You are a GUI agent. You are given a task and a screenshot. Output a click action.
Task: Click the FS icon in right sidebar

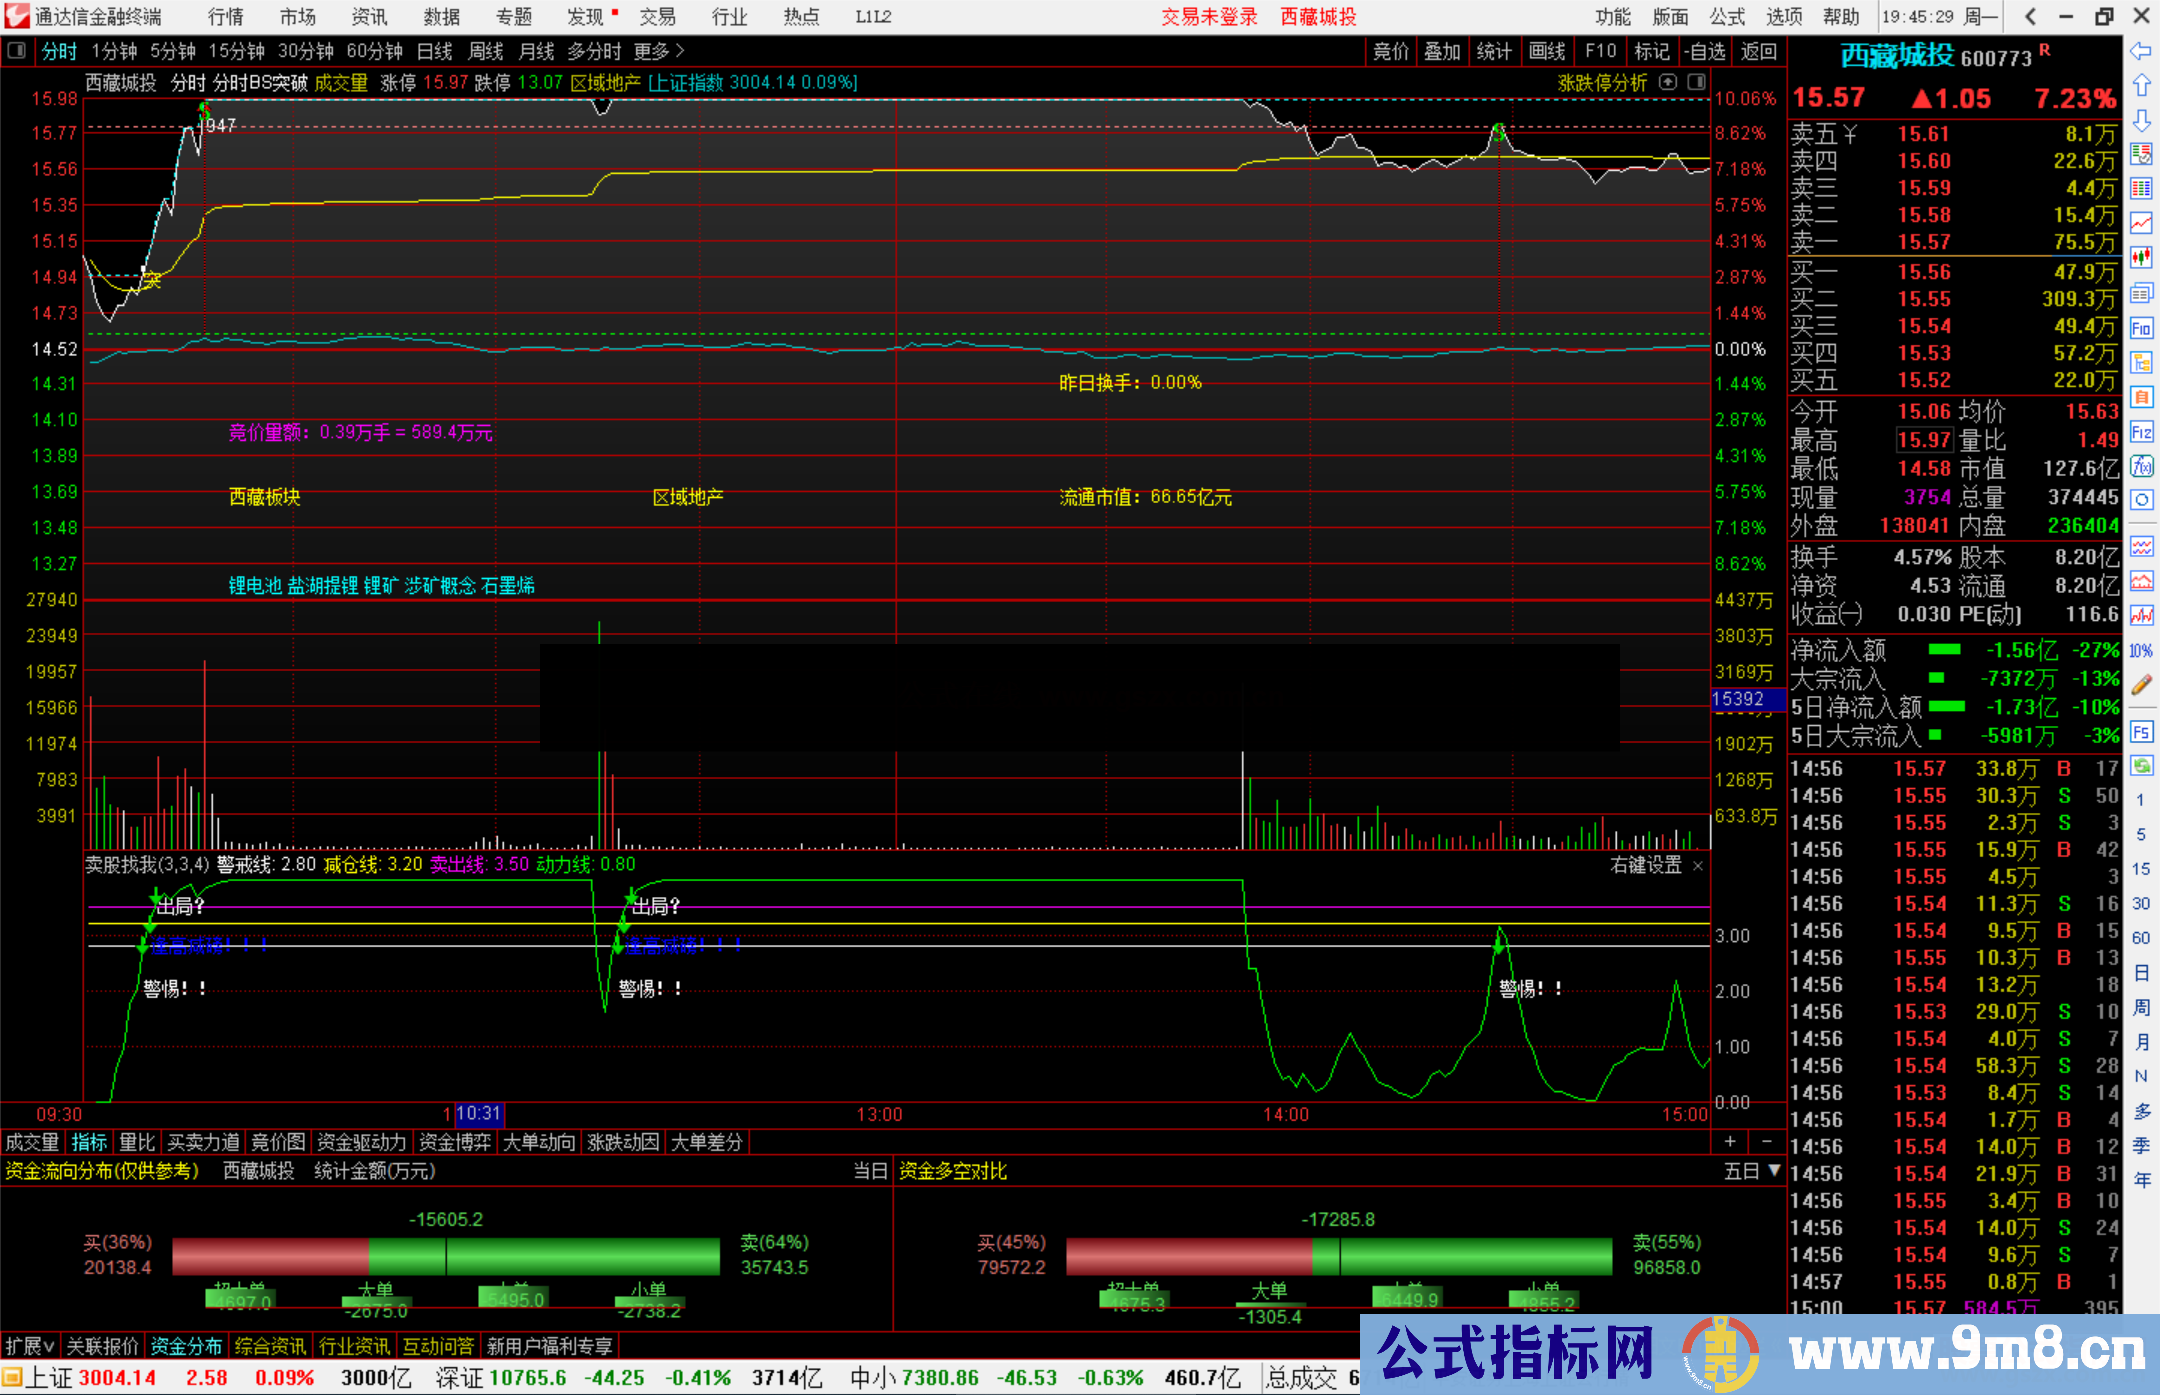(2141, 732)
